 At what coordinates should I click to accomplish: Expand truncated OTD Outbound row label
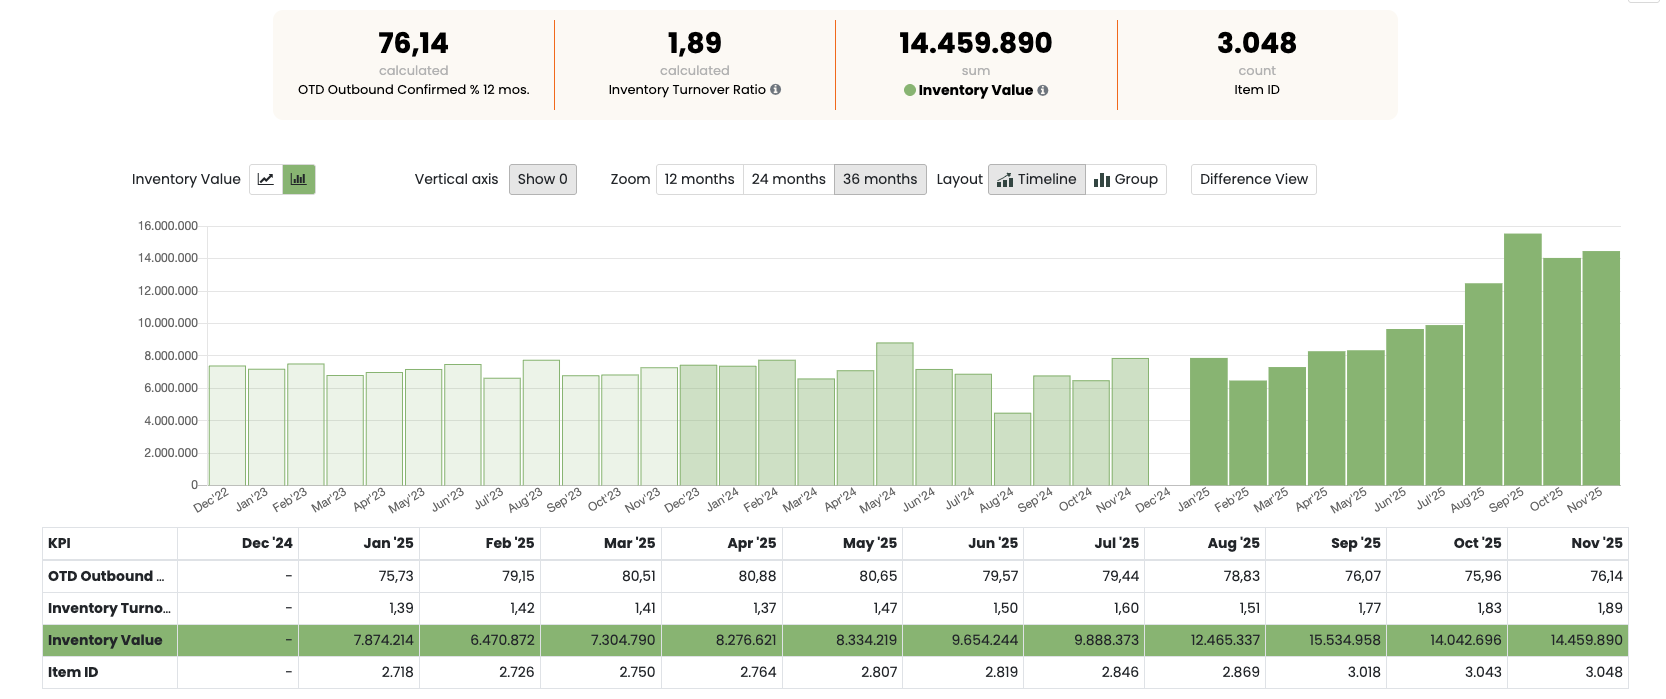106,577
